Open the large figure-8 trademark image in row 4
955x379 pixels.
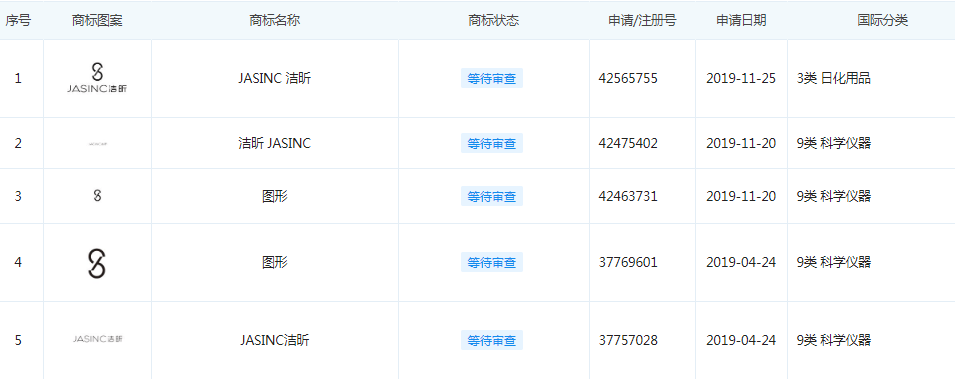pos(97,263)
